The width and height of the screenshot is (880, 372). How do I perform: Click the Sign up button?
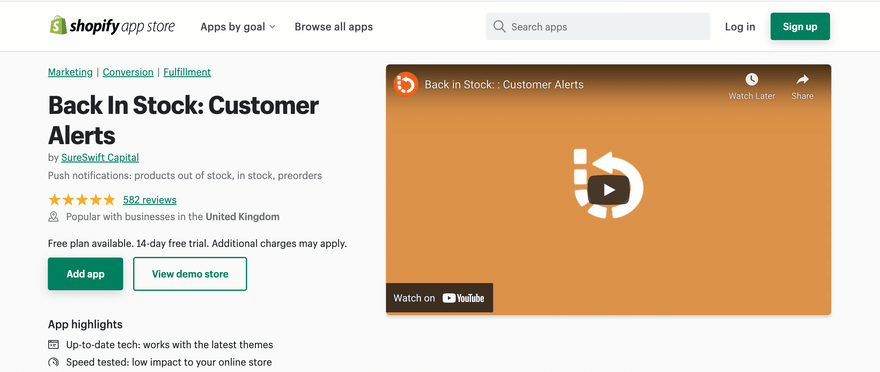click(800, 26)
